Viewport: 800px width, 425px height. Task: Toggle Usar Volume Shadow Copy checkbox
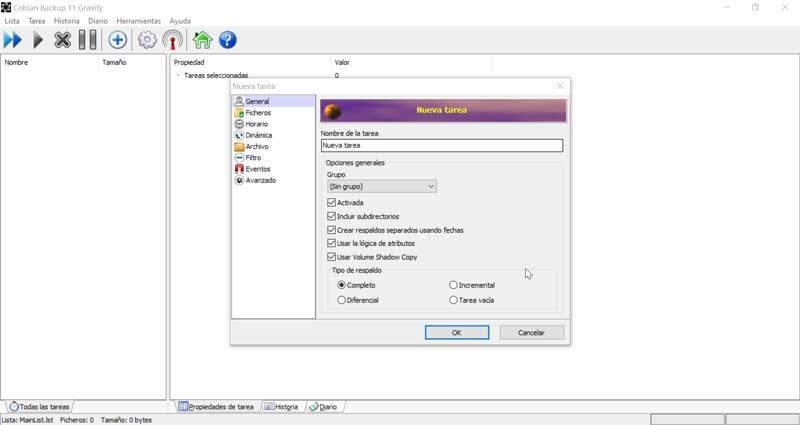coord(332,257)
